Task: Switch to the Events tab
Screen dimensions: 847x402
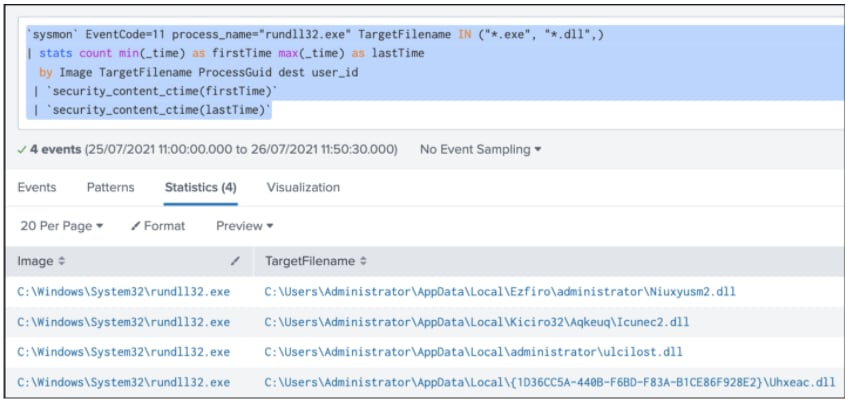Action: pyautogui.click(x=37, y=187)
